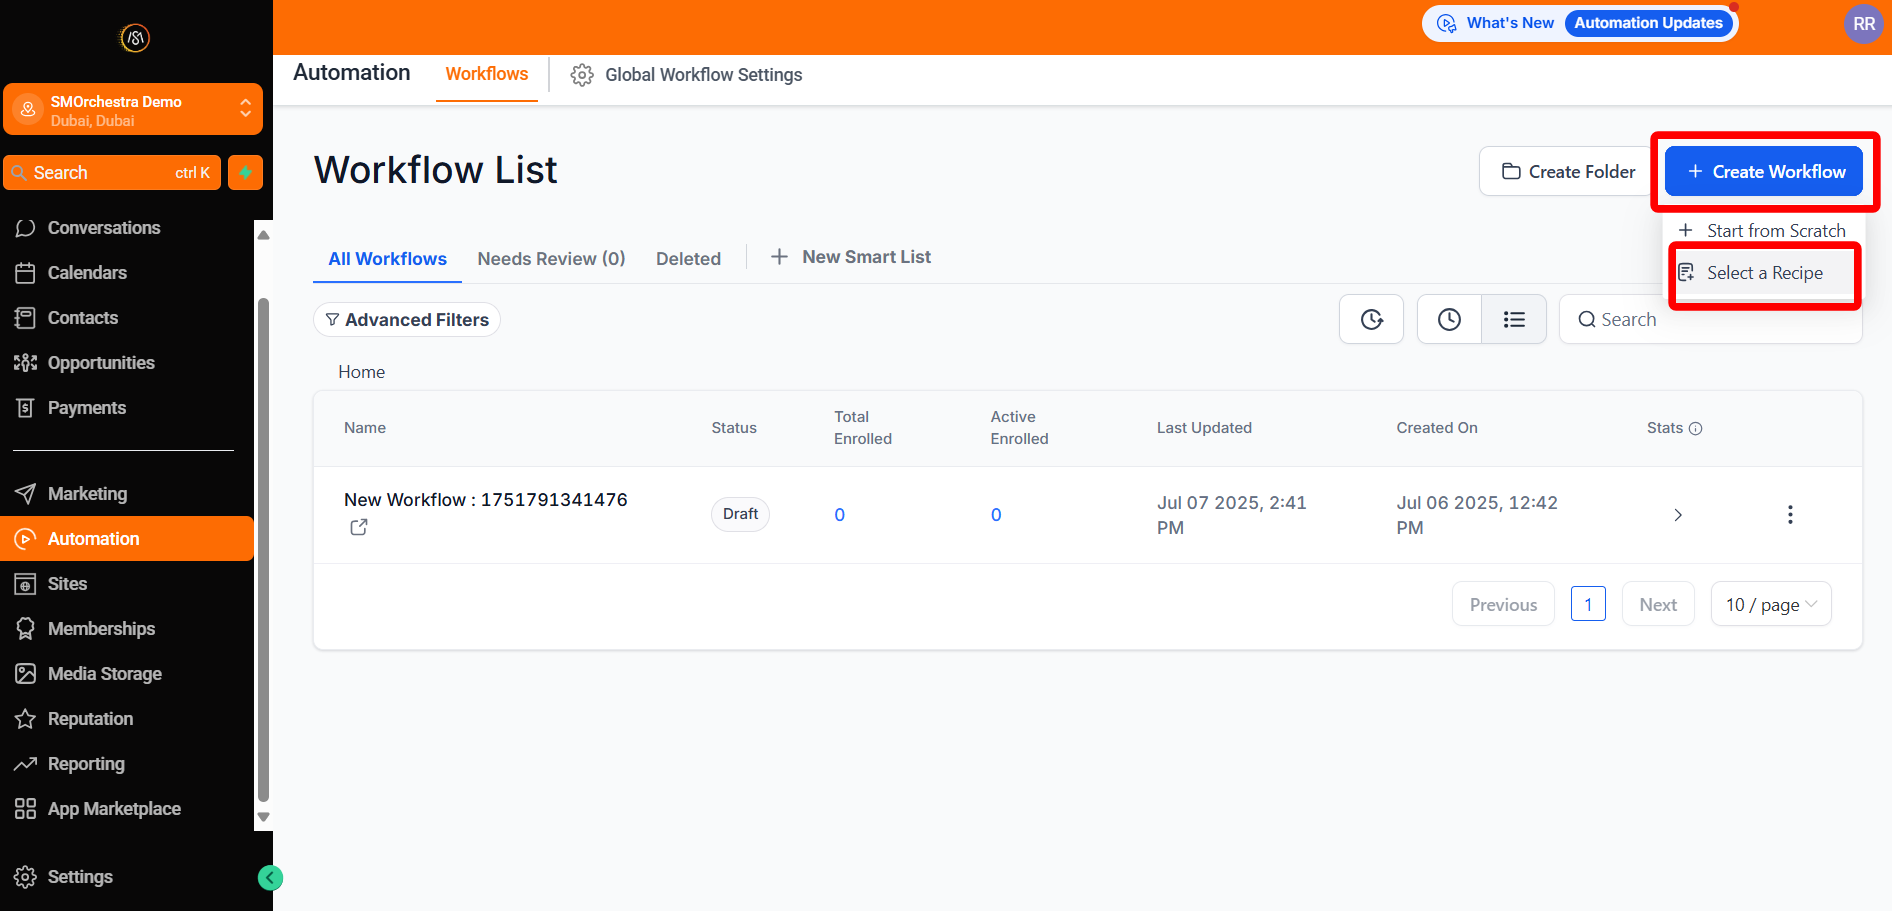This screenshot has width=1892, height=911.
Task: Click the clock history view icon
Action: coord(1449,319)
